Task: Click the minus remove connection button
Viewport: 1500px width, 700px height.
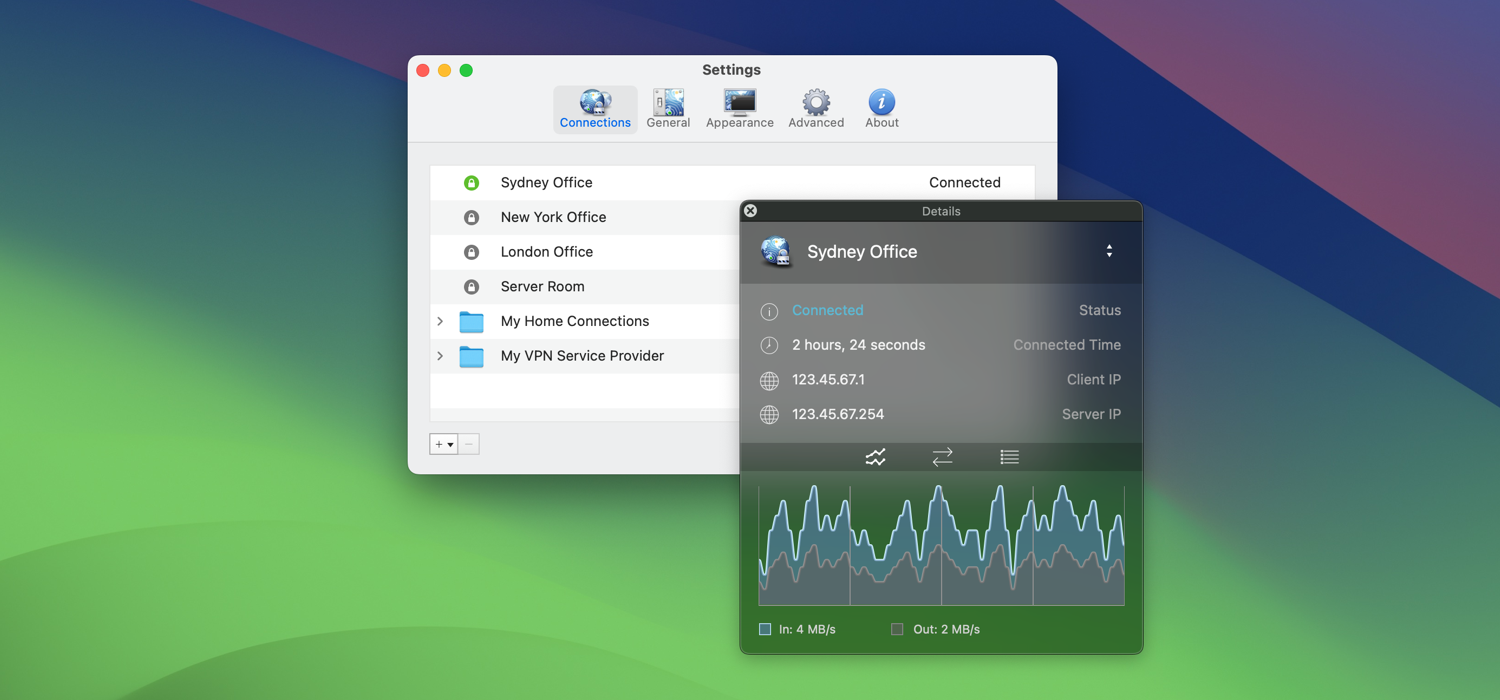Action: [x=469, y=444]
